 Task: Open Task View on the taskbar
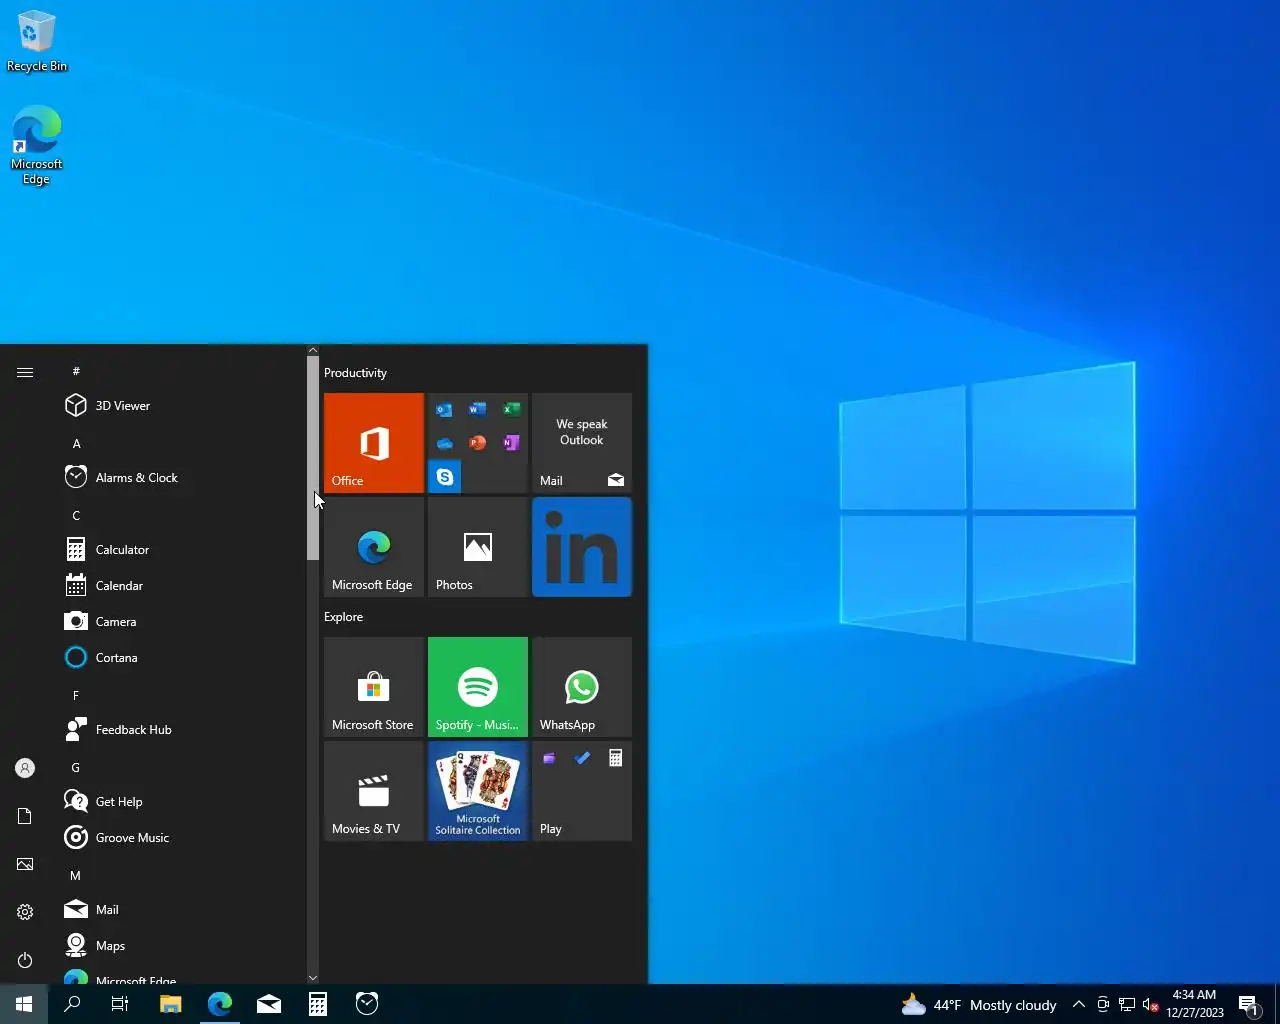pyautogui.click(x=120, y=1004)
